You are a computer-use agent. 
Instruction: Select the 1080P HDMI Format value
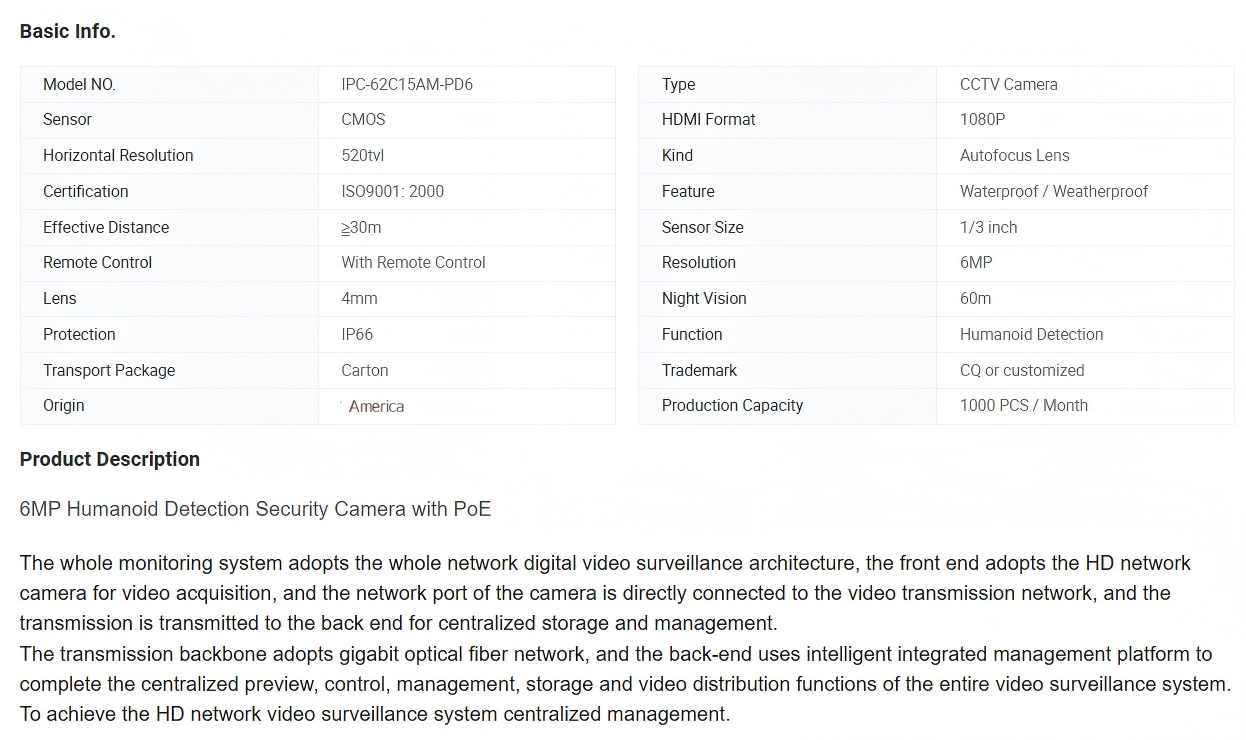[982, 119]
